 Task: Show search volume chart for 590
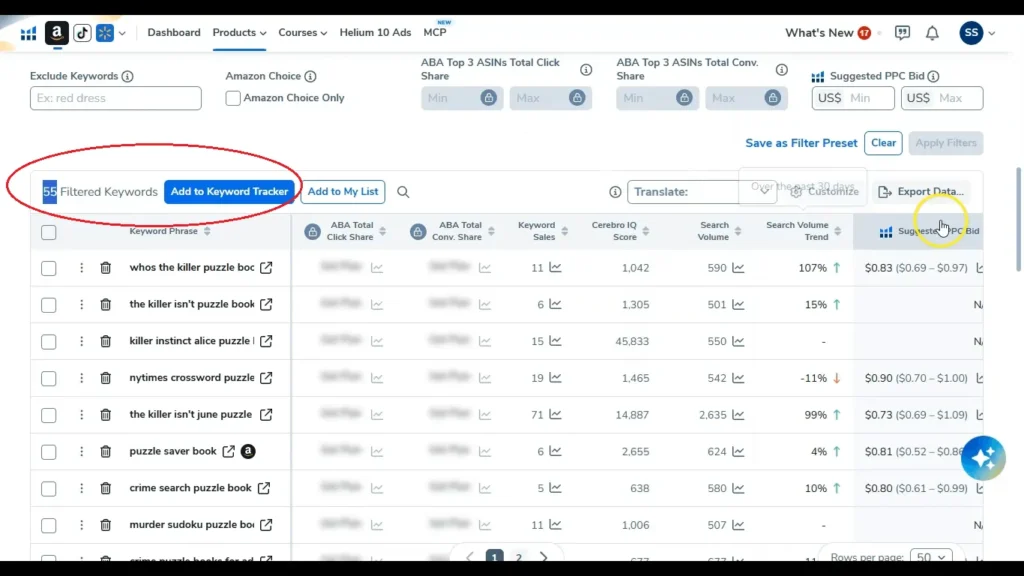[738, 268]
